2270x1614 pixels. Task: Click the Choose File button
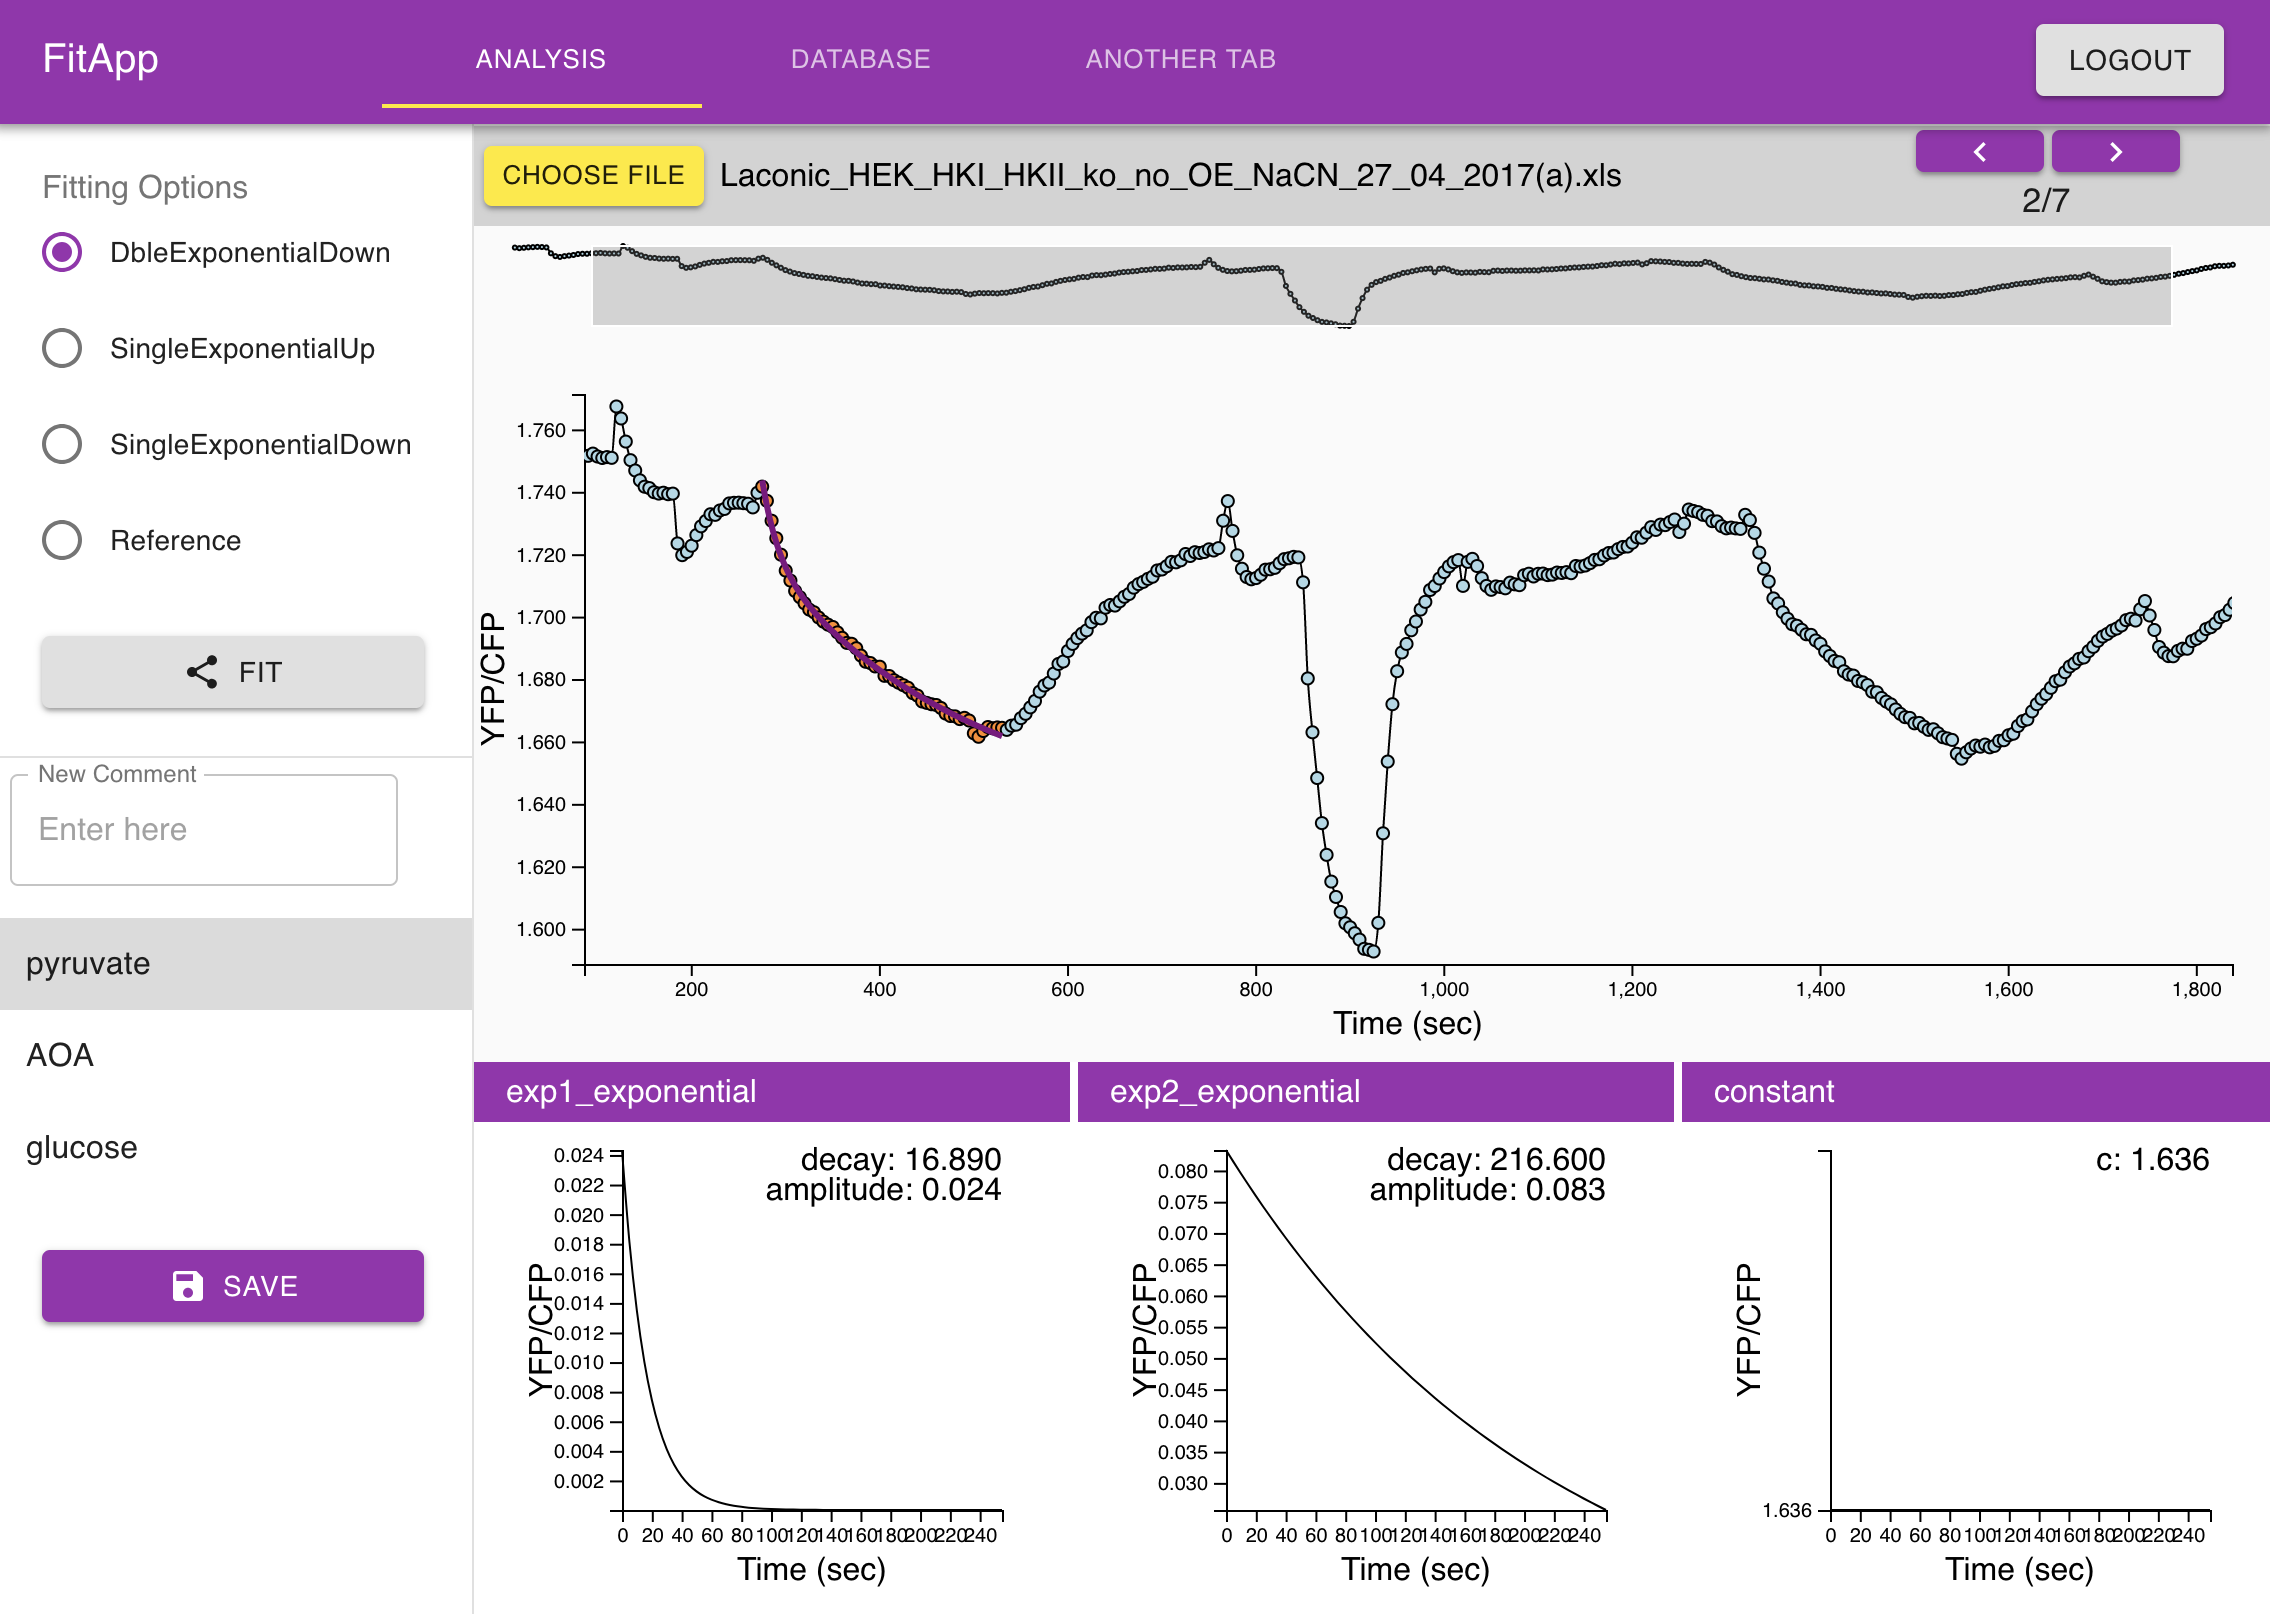(593, 175)
